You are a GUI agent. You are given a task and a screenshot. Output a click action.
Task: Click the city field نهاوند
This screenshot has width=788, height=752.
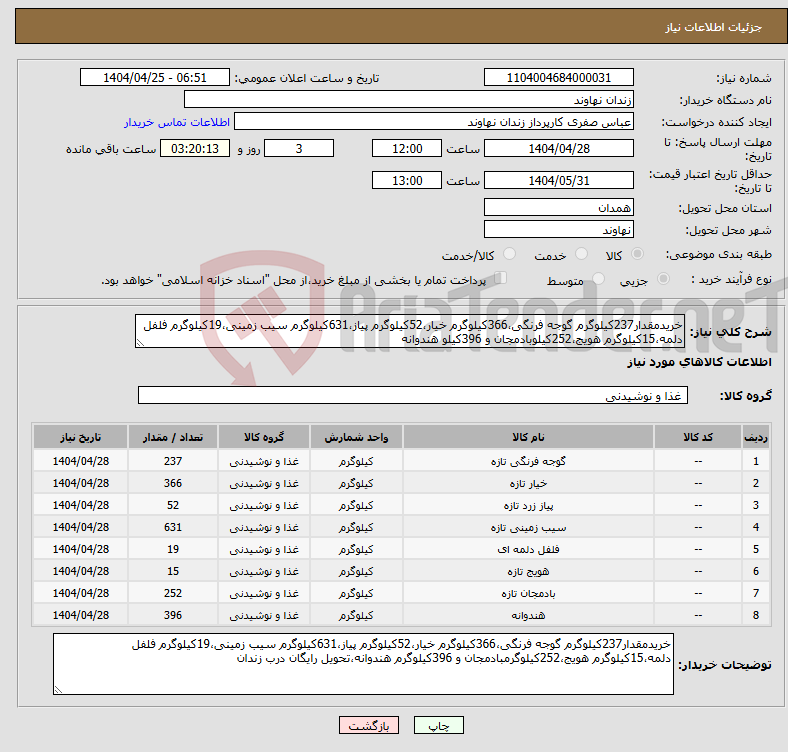[x=558, y=229]
